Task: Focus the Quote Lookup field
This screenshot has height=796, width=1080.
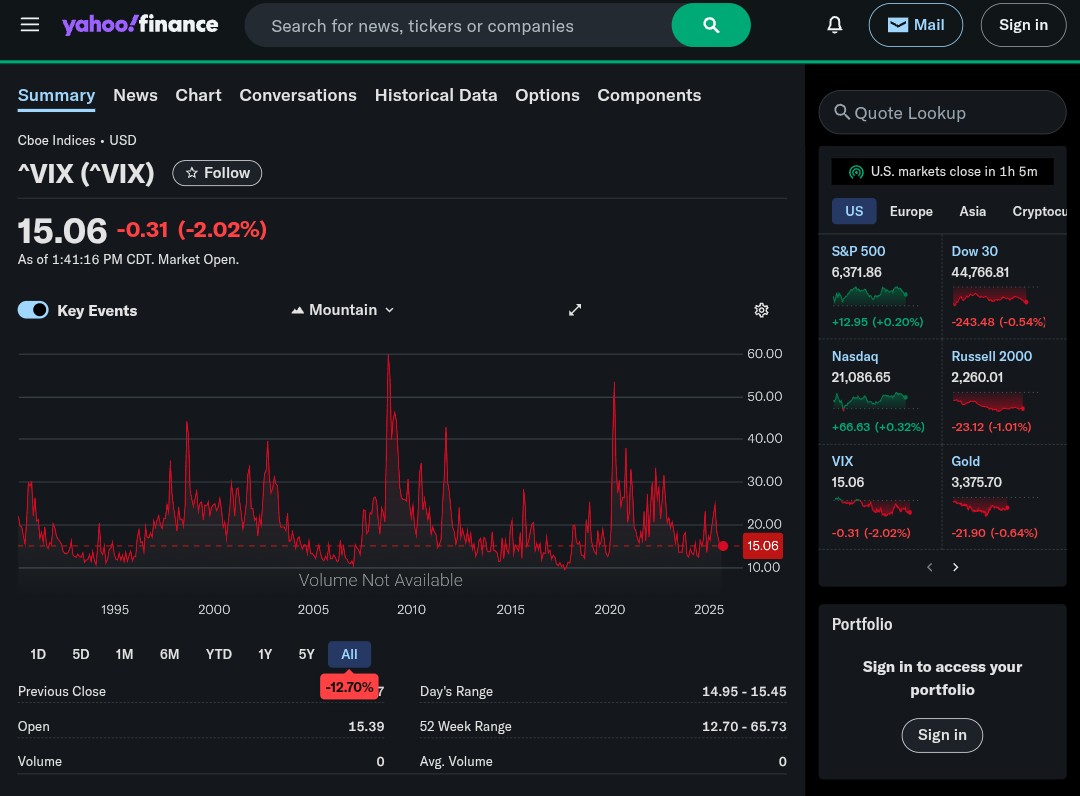Action: [x=942, y=112]
